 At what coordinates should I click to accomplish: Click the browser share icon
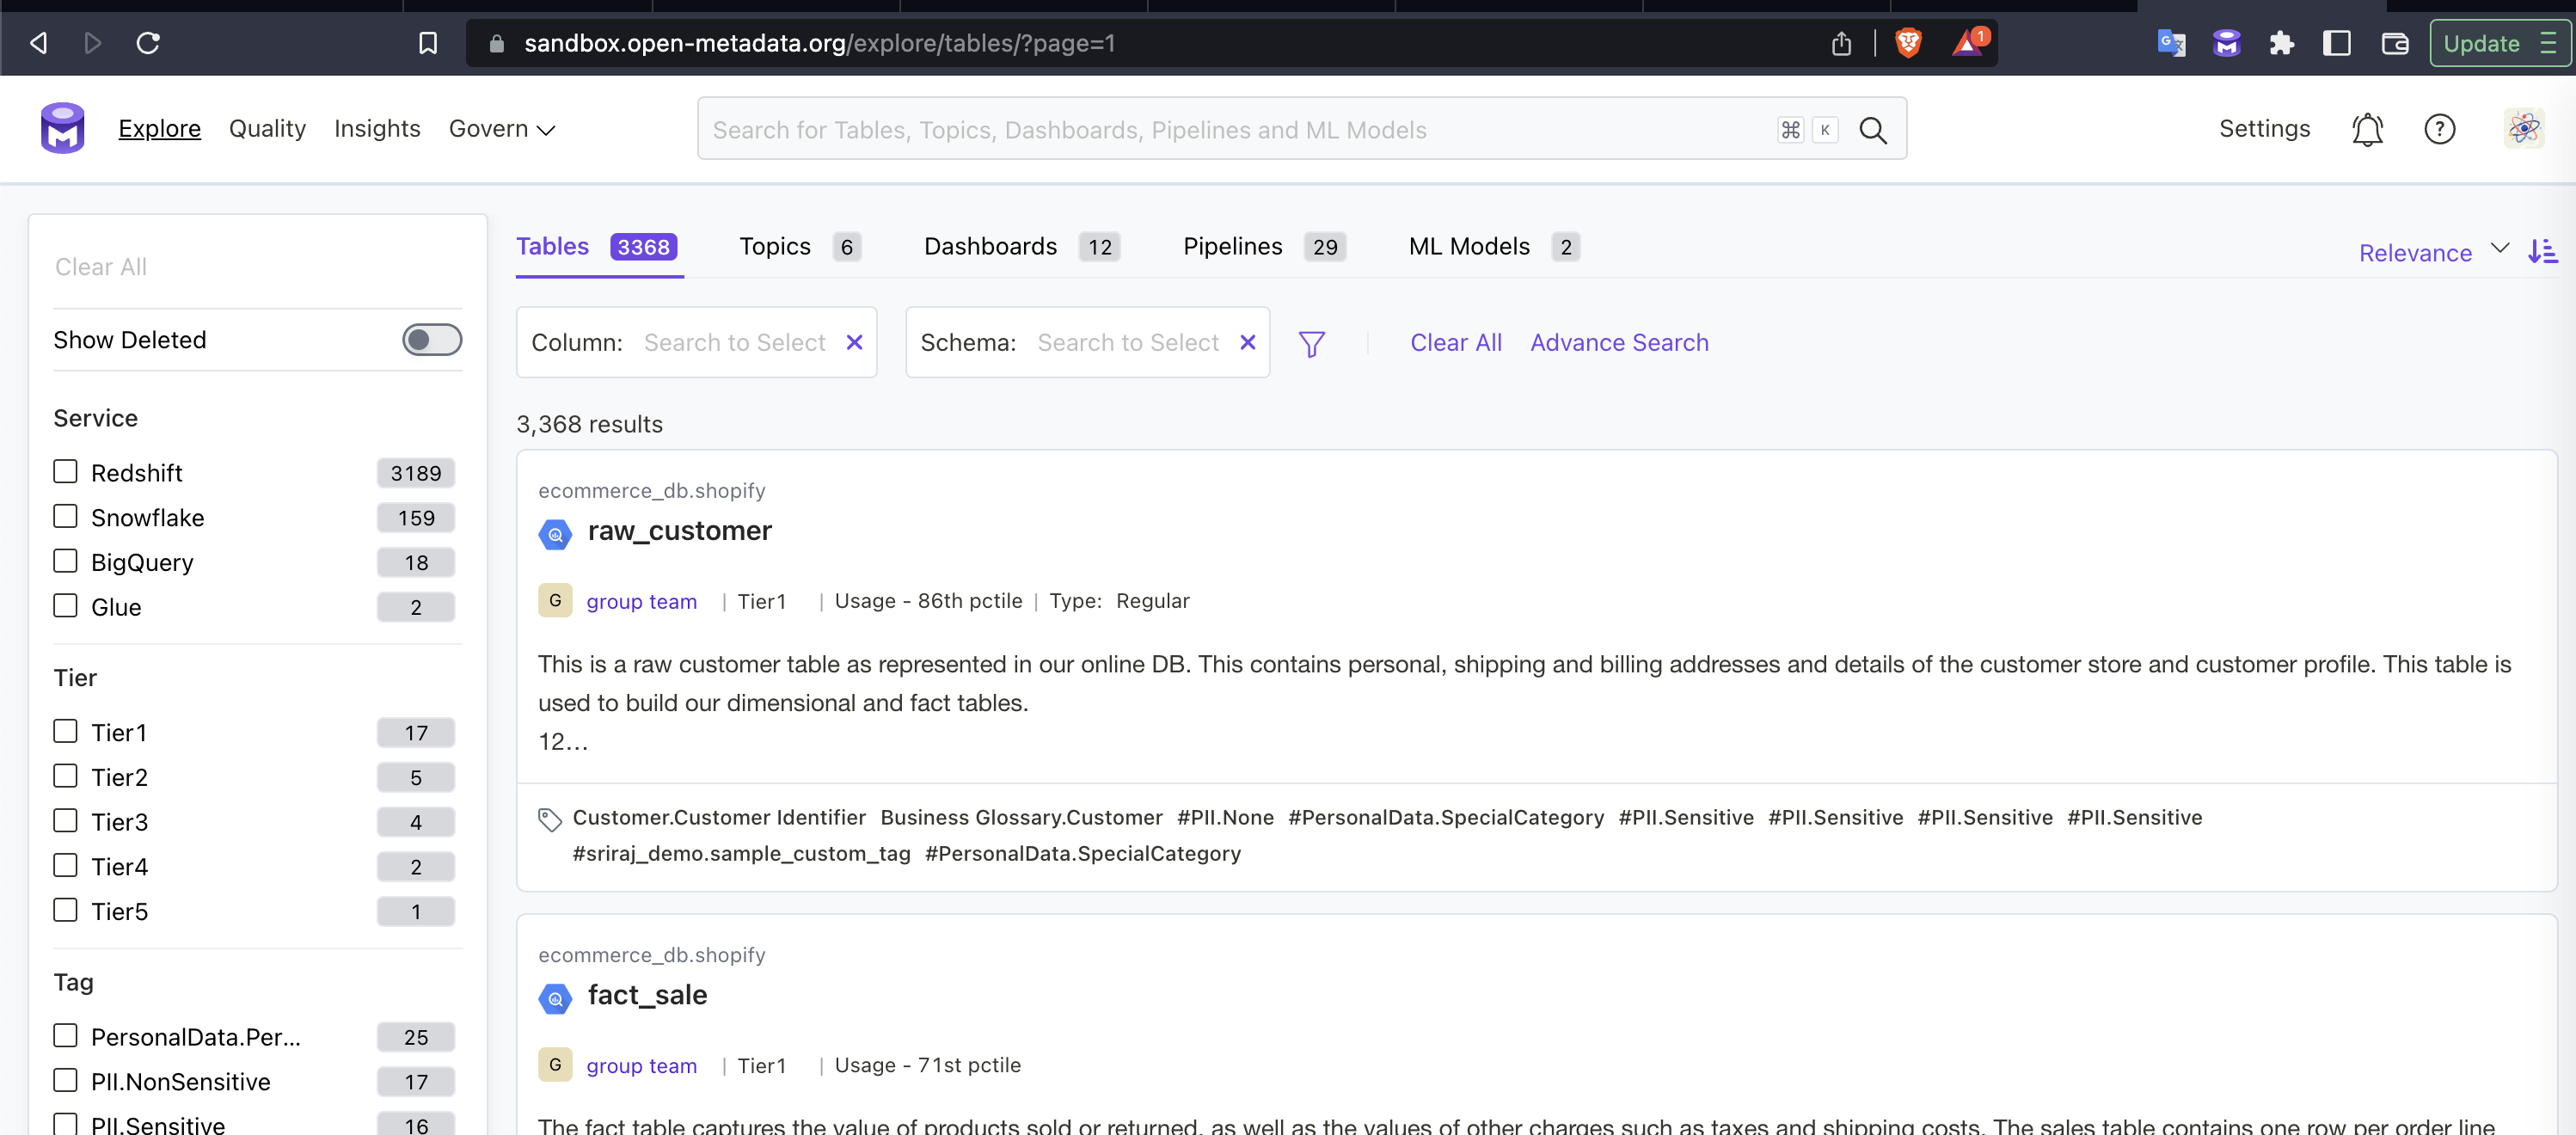(1841, 43)
